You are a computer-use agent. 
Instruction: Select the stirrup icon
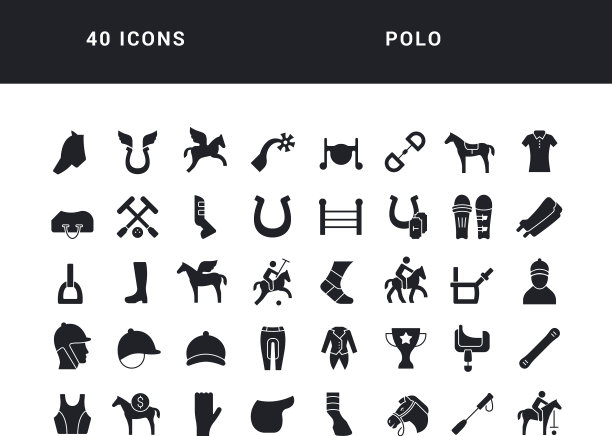coord(70,284)
